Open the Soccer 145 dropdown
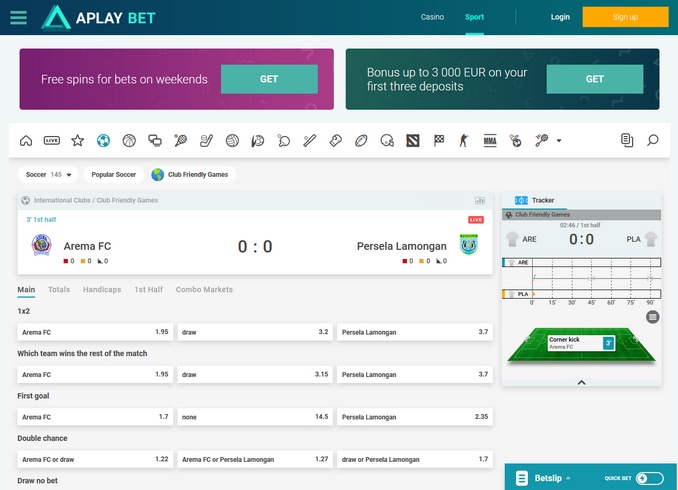This screenshot has height=490, width=678. coord(48,175)
